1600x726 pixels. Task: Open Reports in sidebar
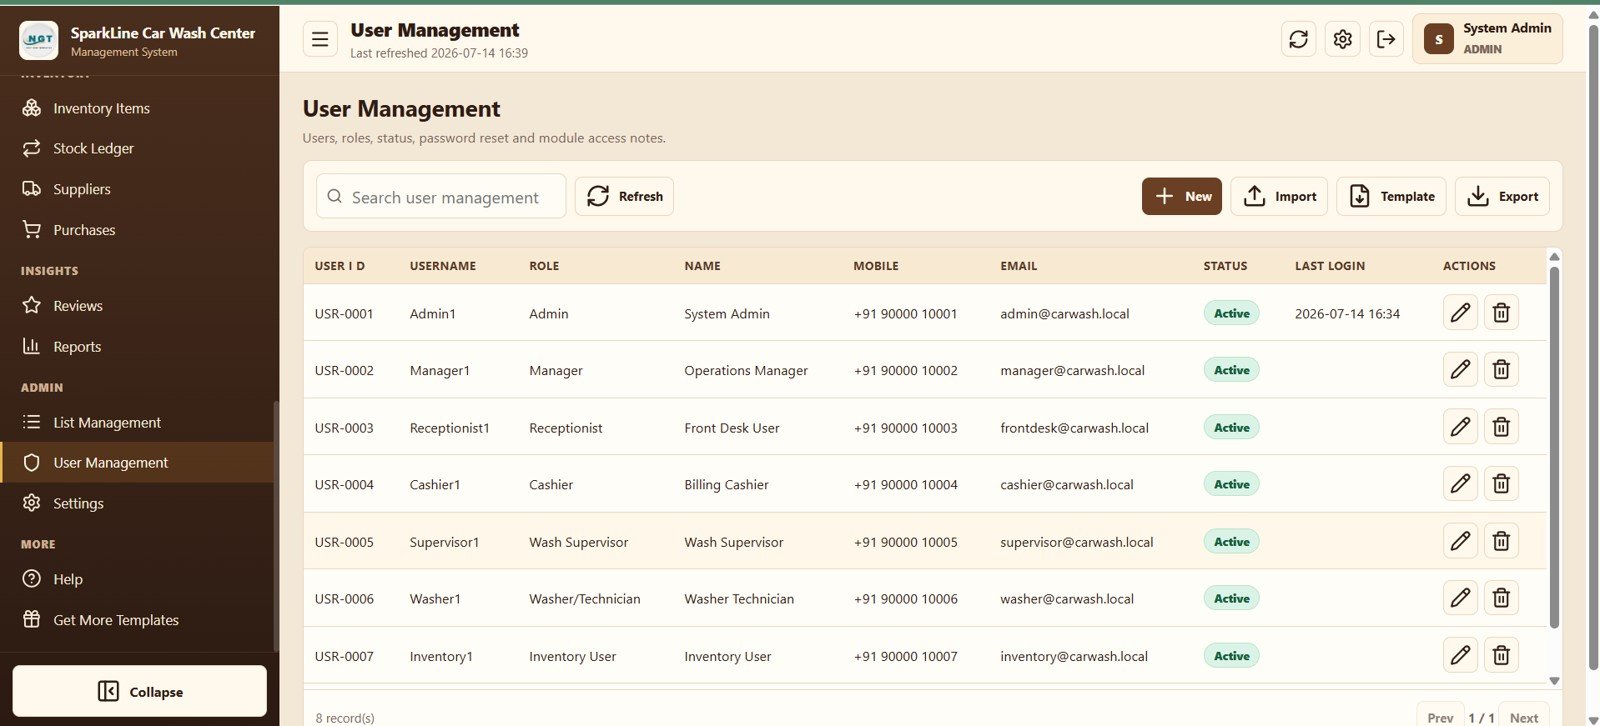(137, 347)
